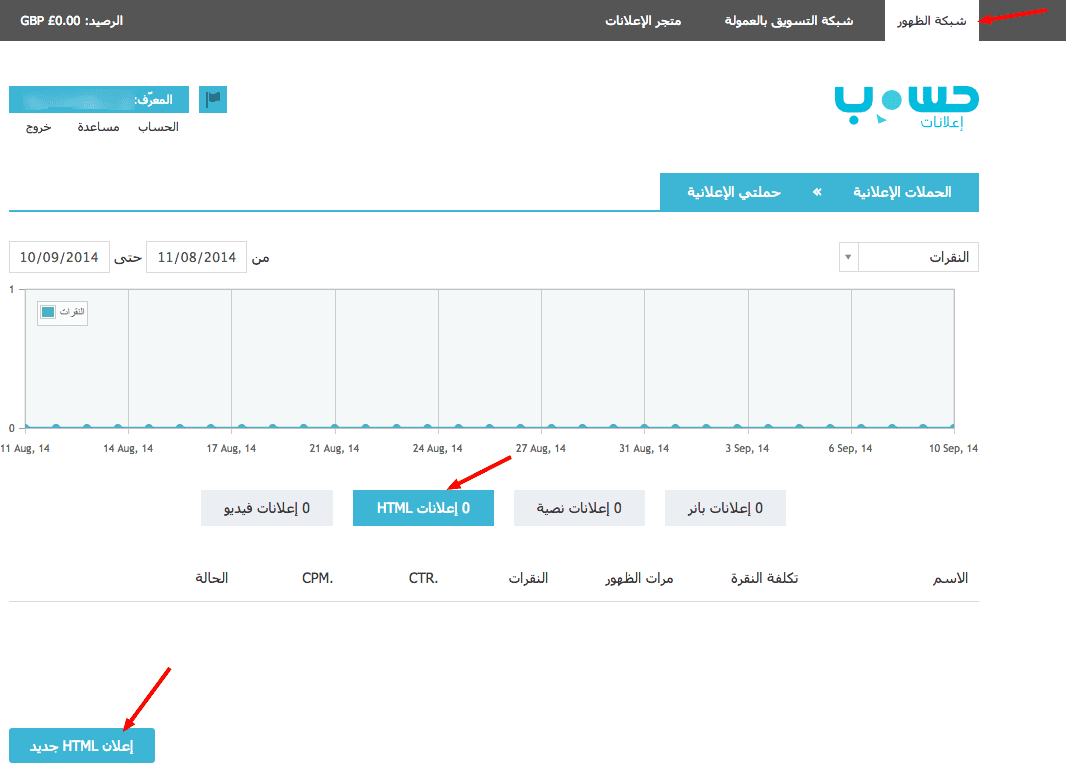Click the start date field 11/08/2014

[x=196, y=257]
